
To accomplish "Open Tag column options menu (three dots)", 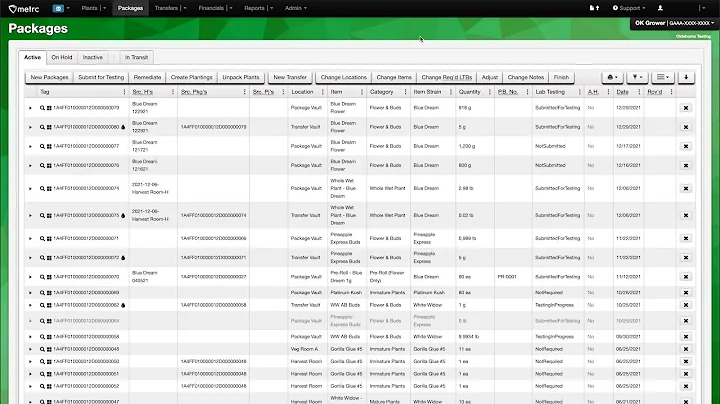I will (x=124, y=92).
